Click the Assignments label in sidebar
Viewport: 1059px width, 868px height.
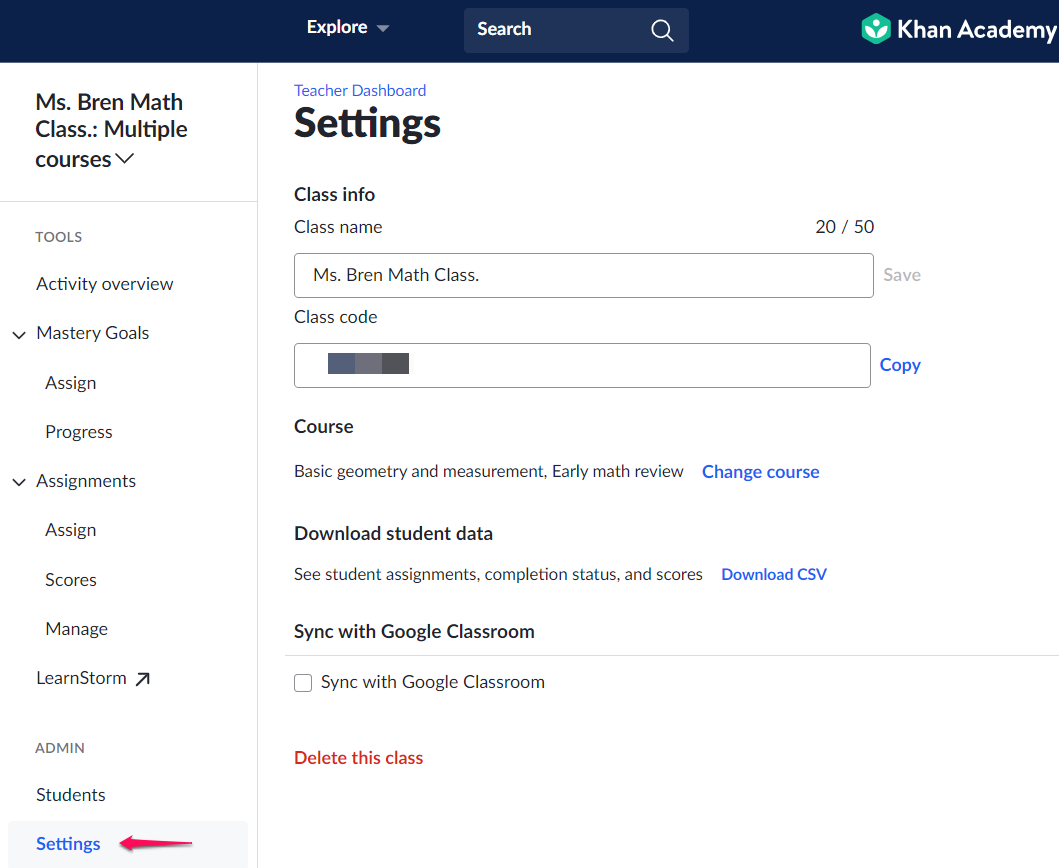coord(86,481)
